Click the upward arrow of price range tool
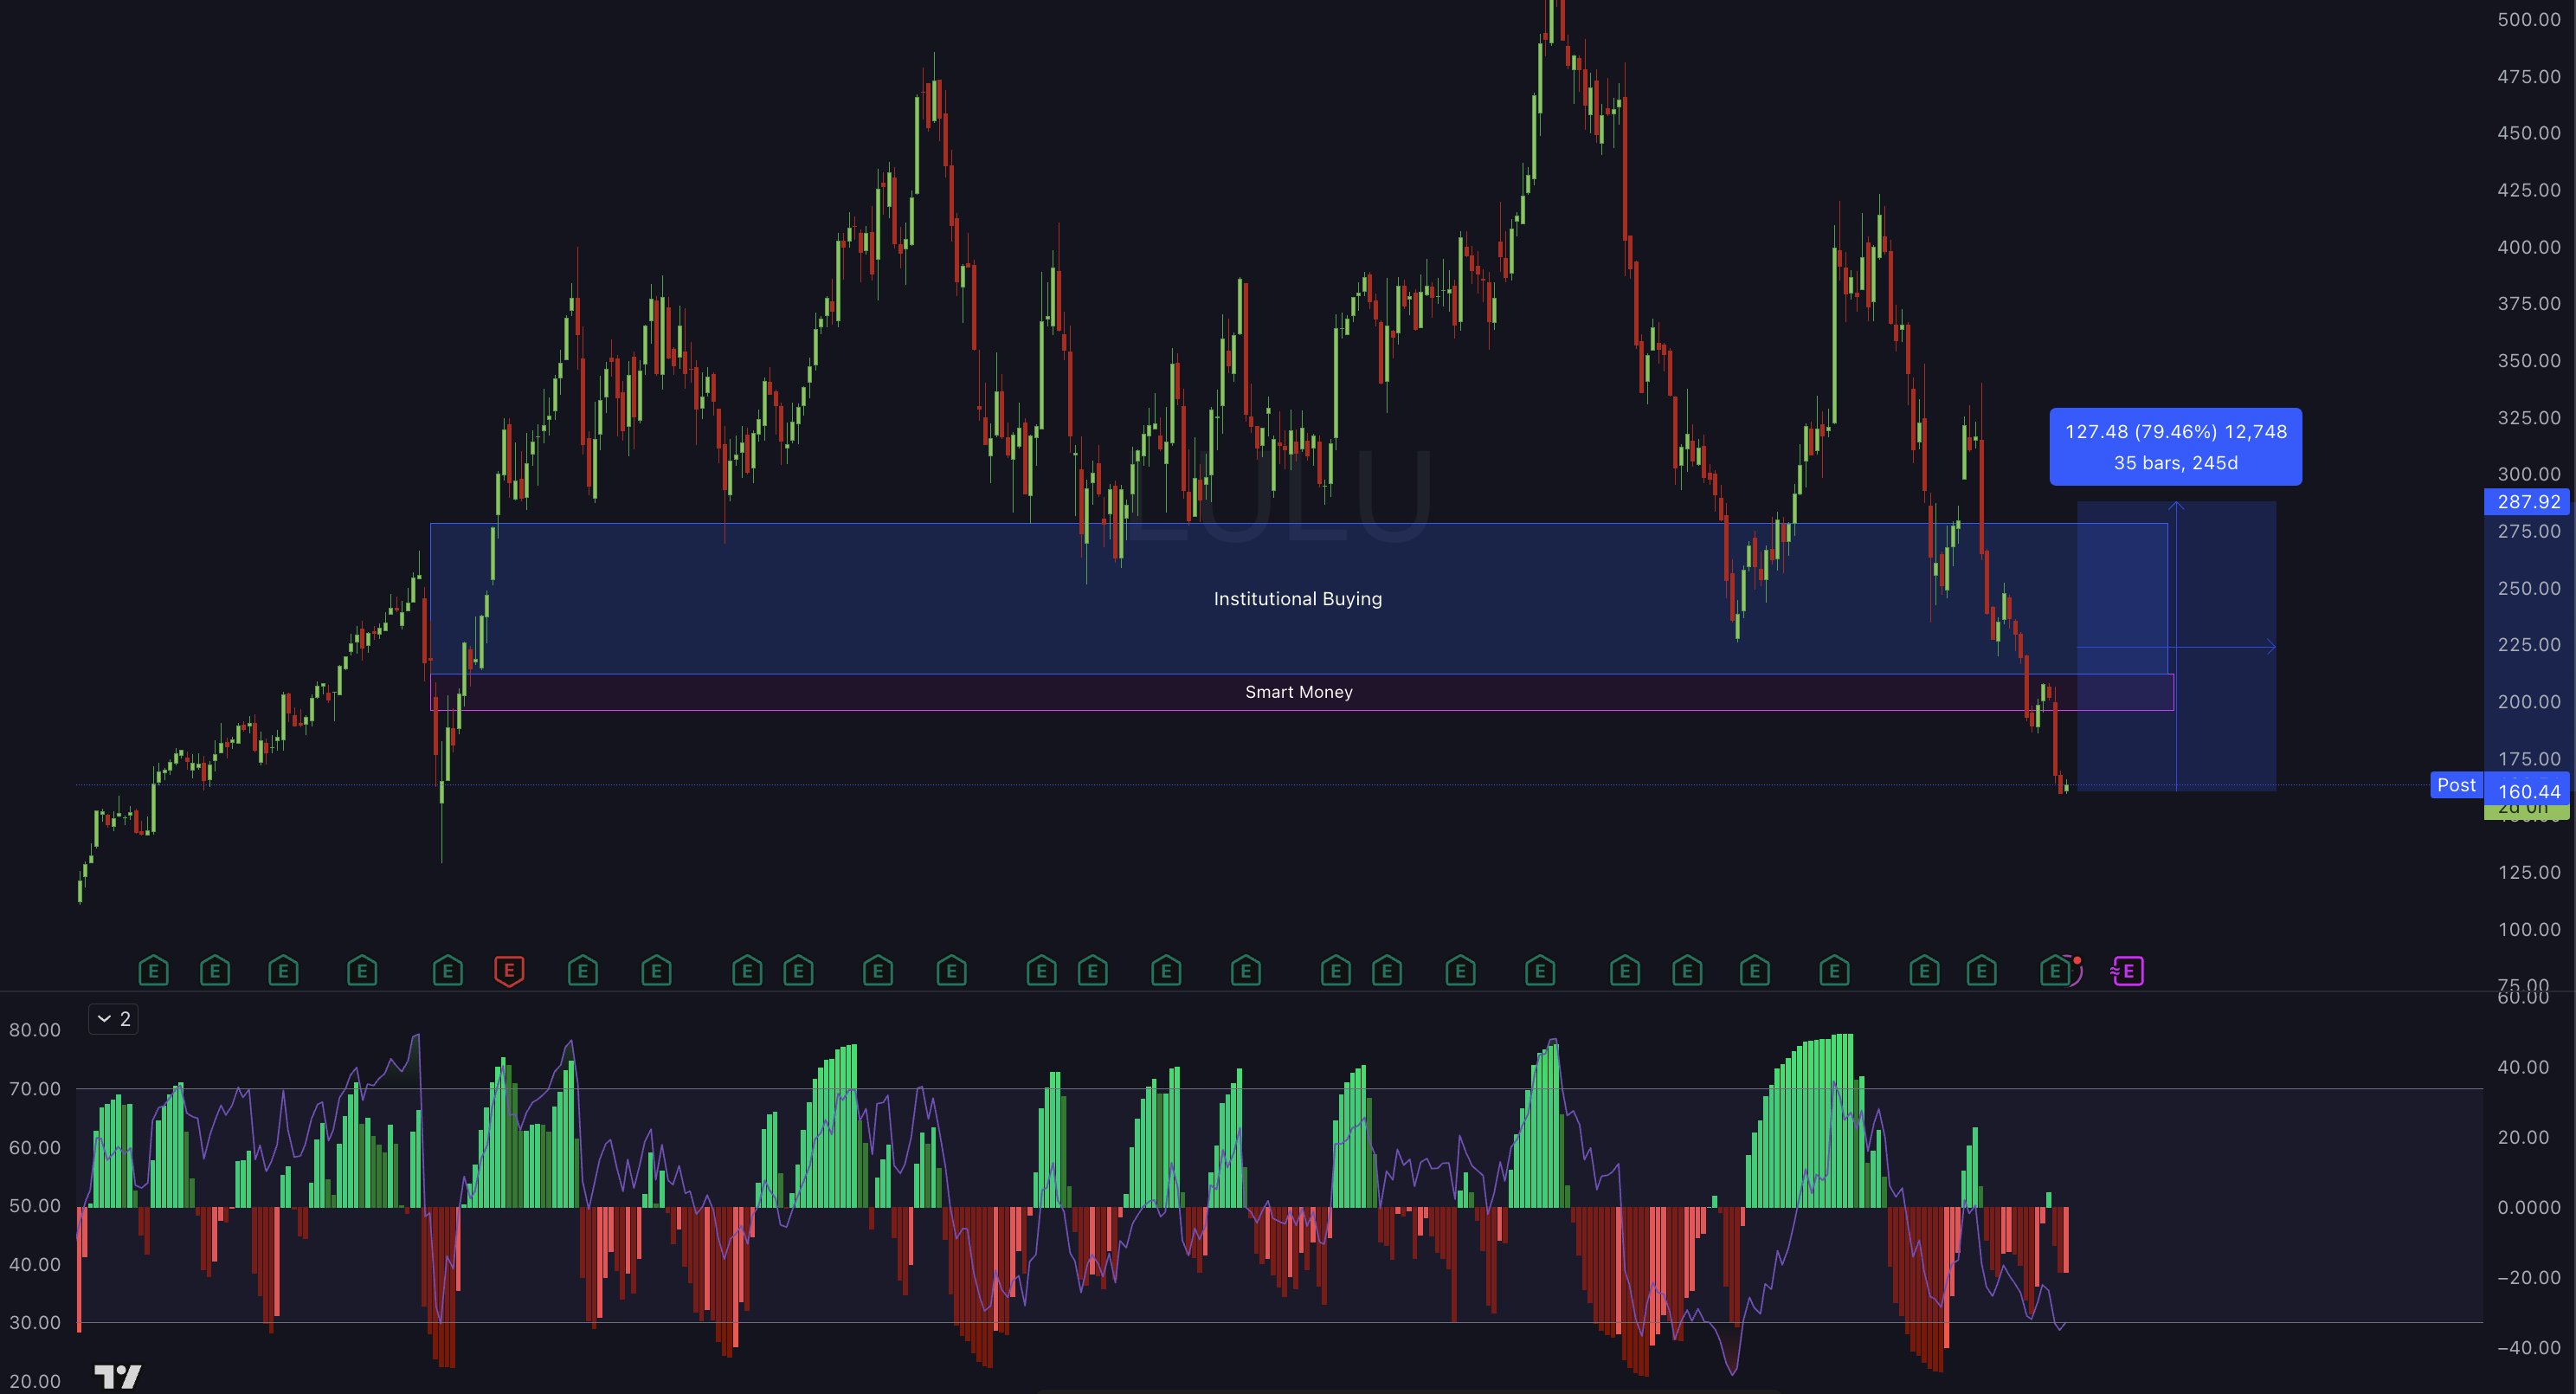This screenshot has height=1394, width=2576. 2176,508
